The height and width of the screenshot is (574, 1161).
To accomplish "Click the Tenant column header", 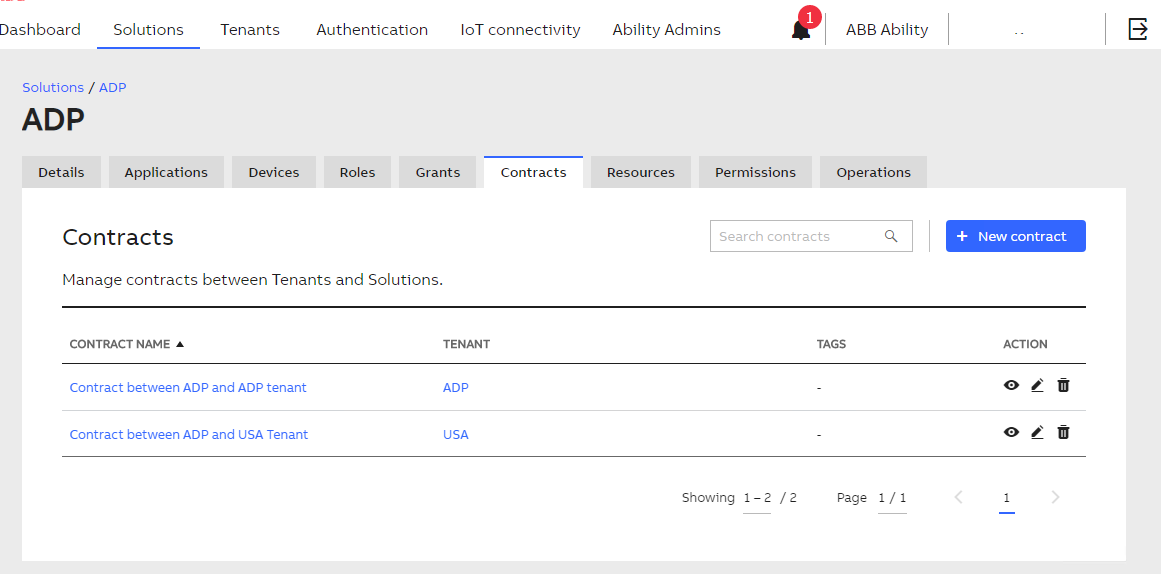I will [x=466, y=344].
